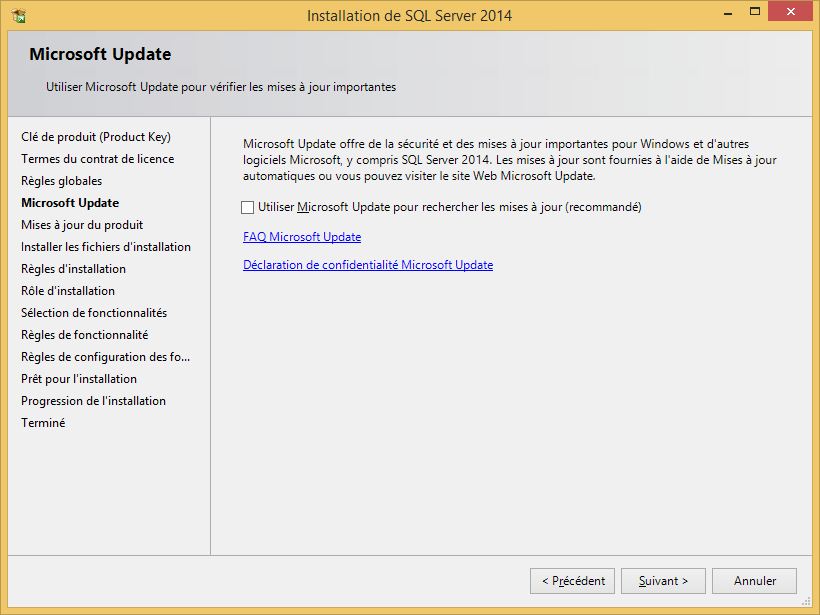Maximize the installation window
Image resolution: width=820 pixels, height=615 pixels.
[x=755, y=12]
